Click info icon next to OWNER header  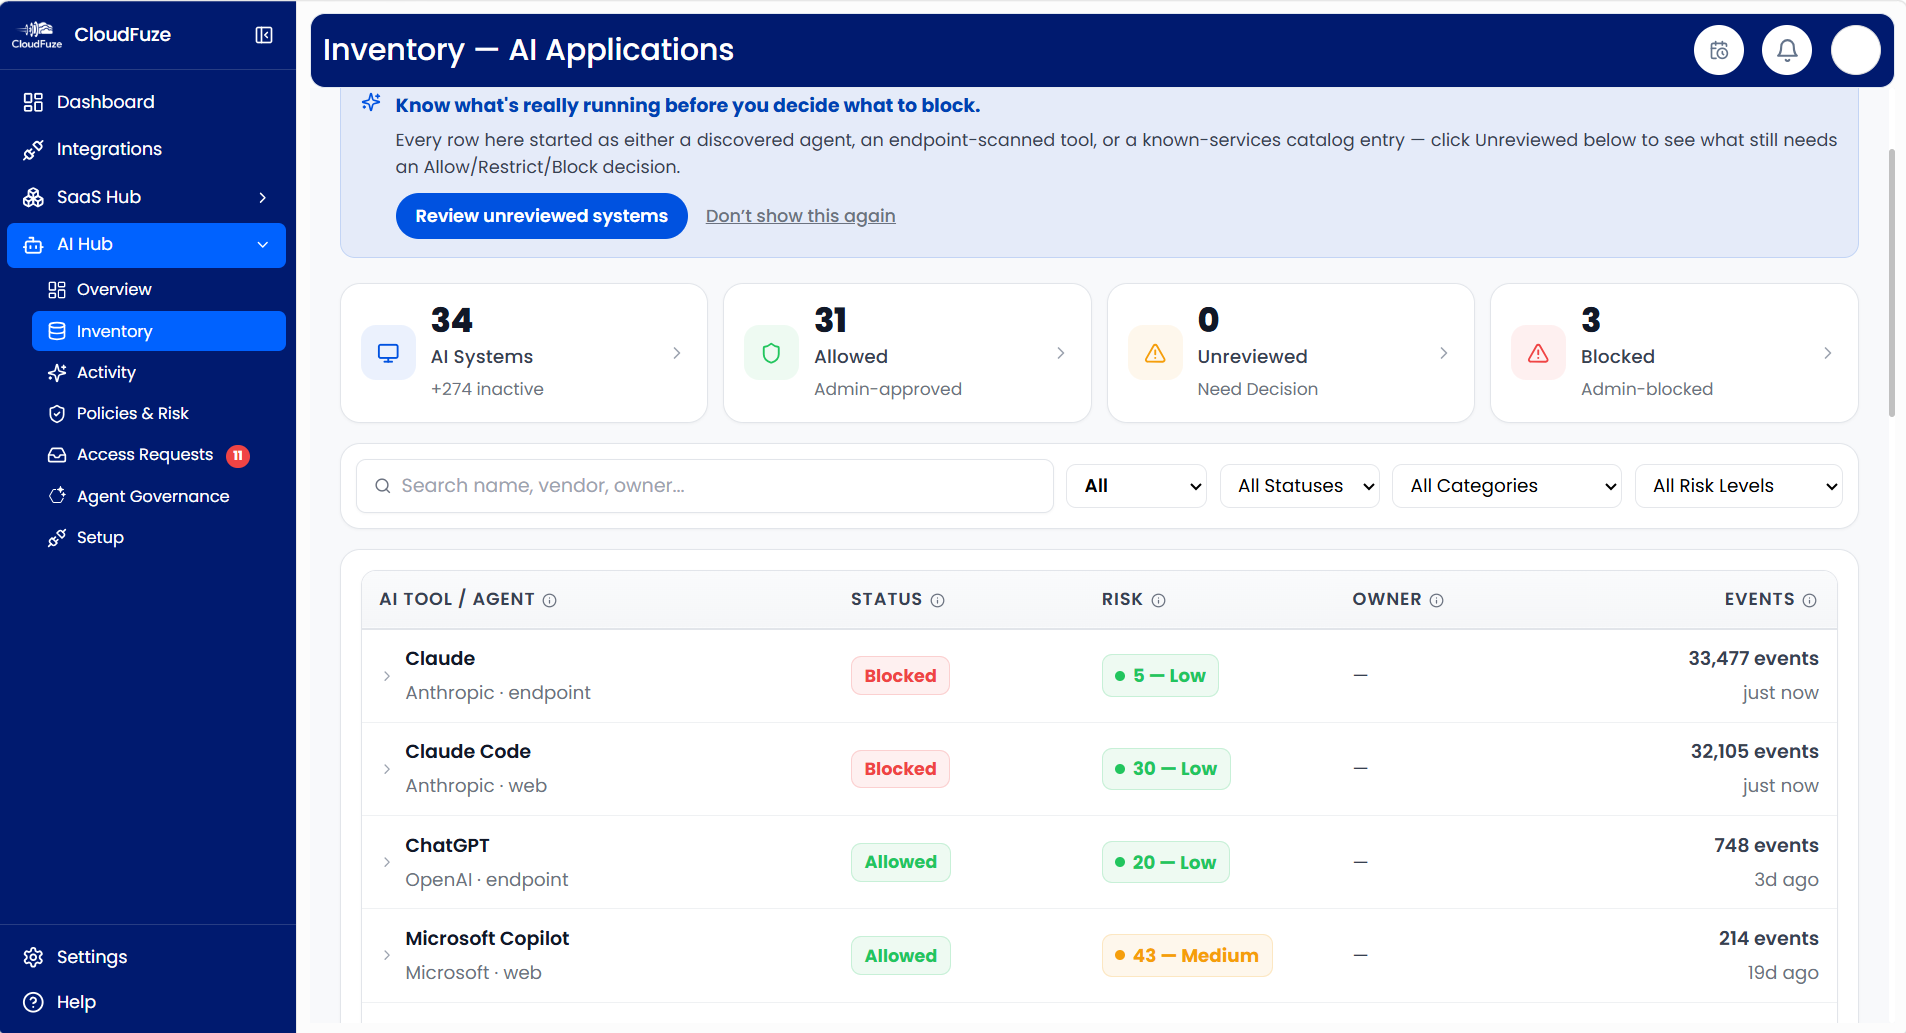click(1436, 600)
